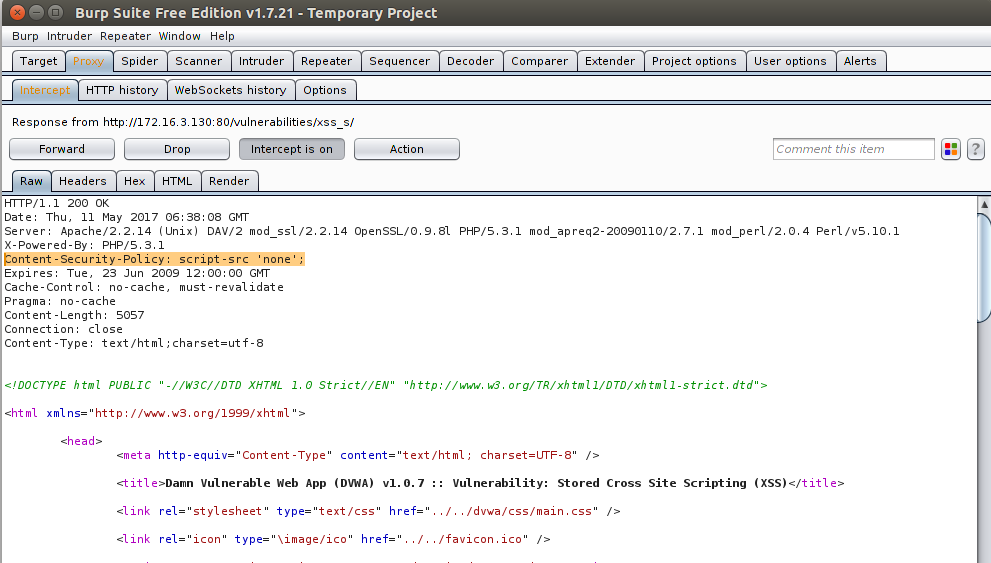Open the help question mark icon
Viewport: 991px width, 563px height.
(x=975, y=149)
